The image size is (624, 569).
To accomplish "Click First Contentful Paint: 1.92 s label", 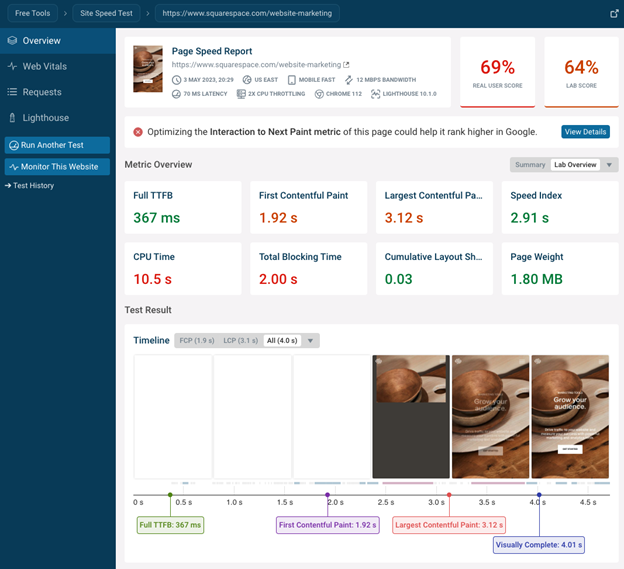I will pyautogui.click(x=328, y=525).
